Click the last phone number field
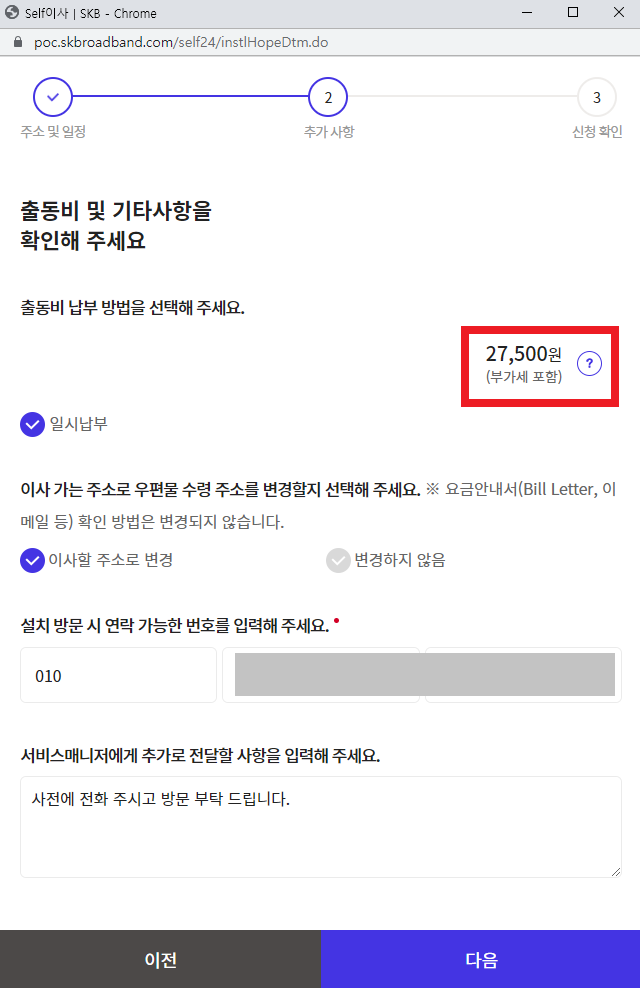The height and width of the screenshot is (988, 640). pos(523,675)
